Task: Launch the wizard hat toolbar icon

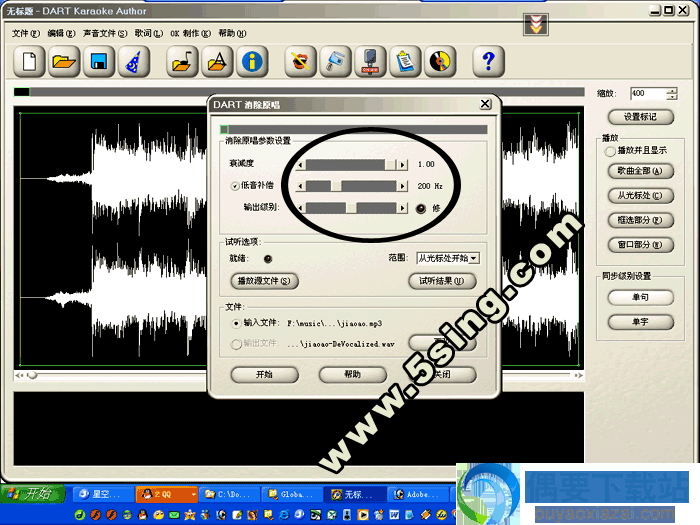Action: point(133,61)
